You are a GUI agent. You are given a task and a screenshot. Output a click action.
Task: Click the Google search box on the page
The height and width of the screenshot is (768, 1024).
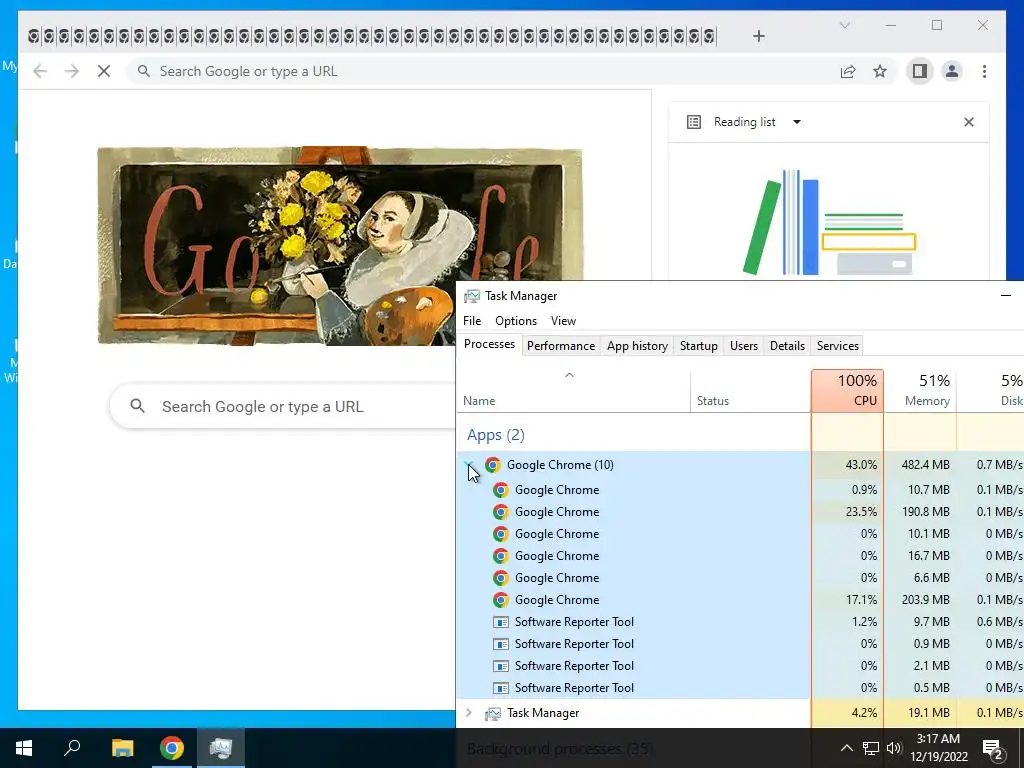[283, 406]
